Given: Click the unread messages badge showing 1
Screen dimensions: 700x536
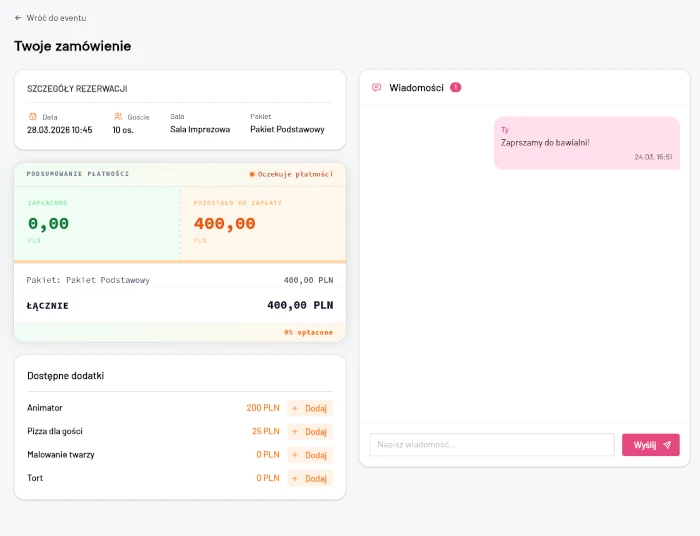Looking at the screenshot, I should pos(455,87).
